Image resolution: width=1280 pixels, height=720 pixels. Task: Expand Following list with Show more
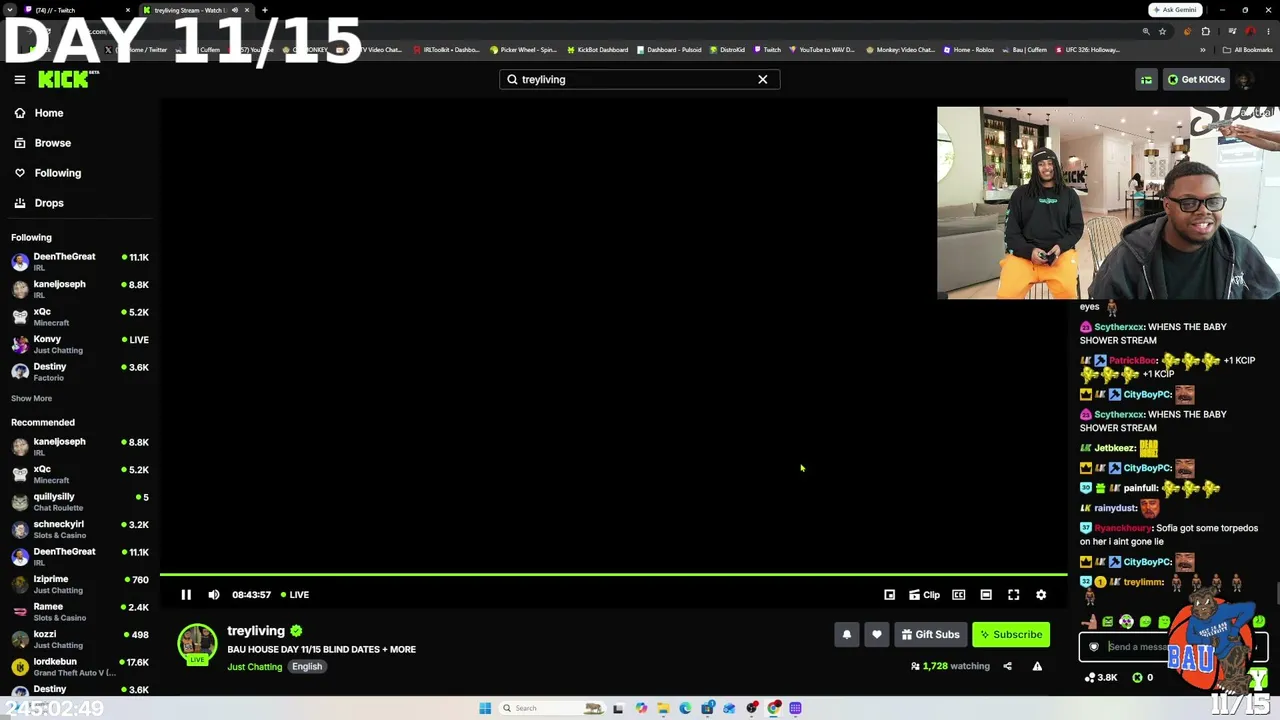pyautogui.click(x=32, y=398)
